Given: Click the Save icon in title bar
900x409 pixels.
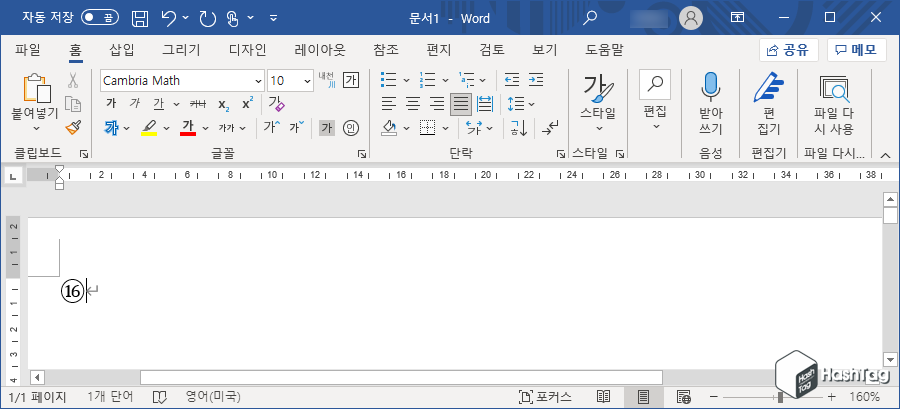Looking at the screenshot, I should click(139, 18).
